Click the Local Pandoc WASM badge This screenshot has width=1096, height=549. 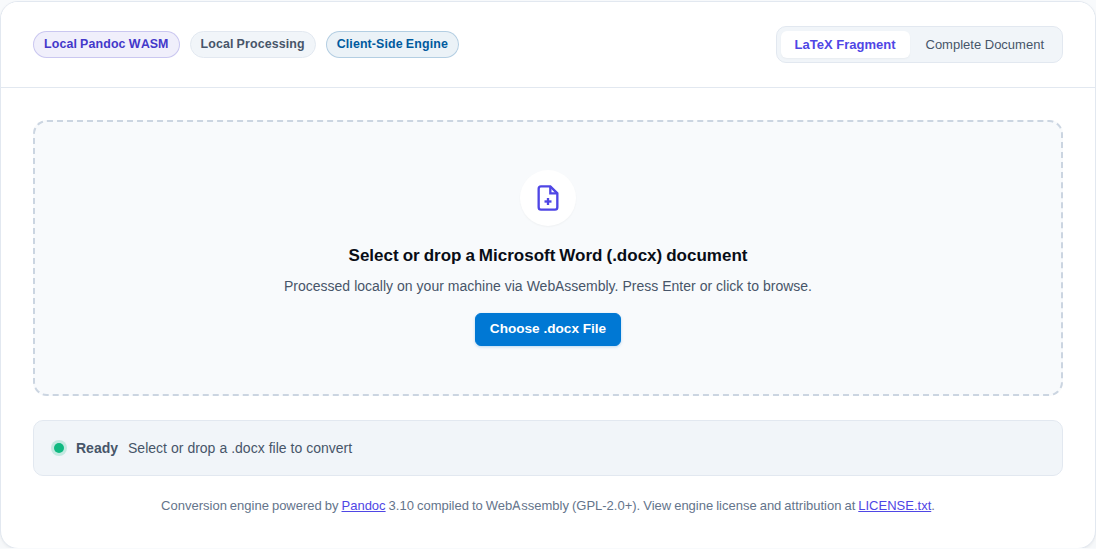click(x=106, y=44)
